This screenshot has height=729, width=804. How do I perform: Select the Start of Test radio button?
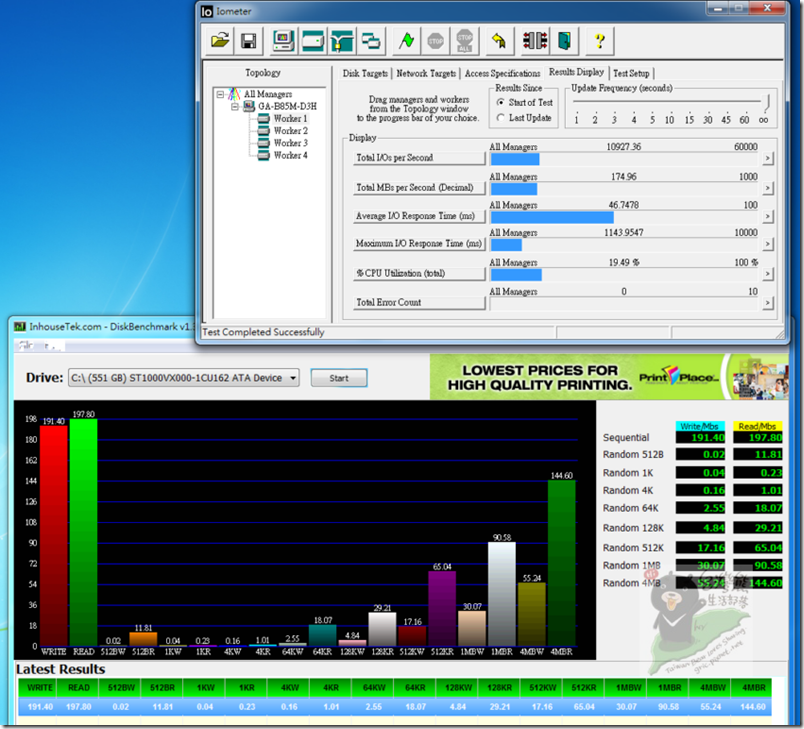[x=501, y=102]
